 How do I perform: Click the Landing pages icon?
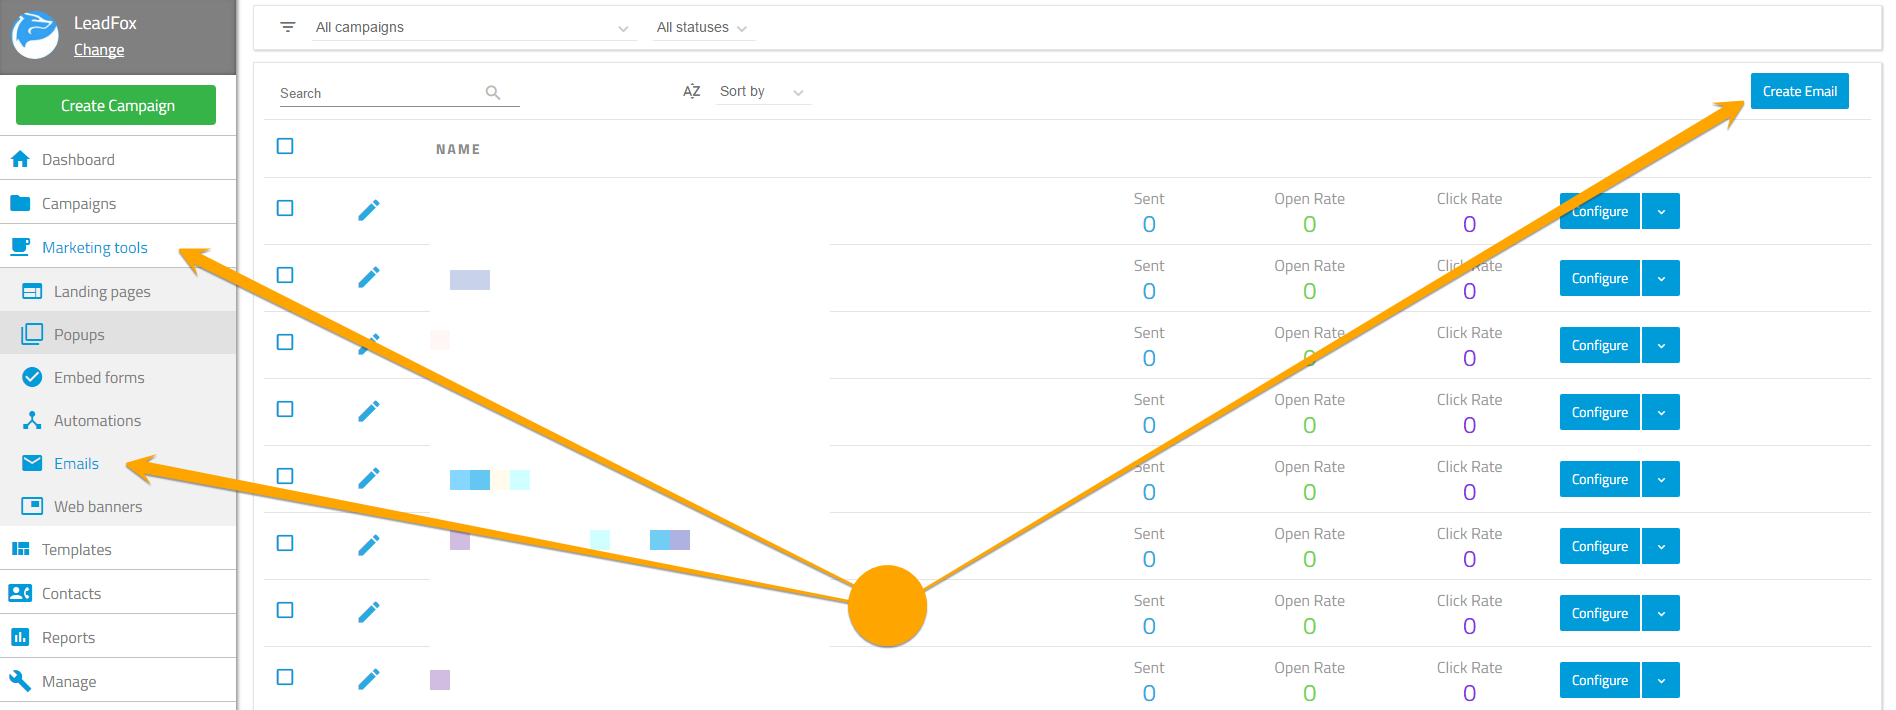[32, 291]
